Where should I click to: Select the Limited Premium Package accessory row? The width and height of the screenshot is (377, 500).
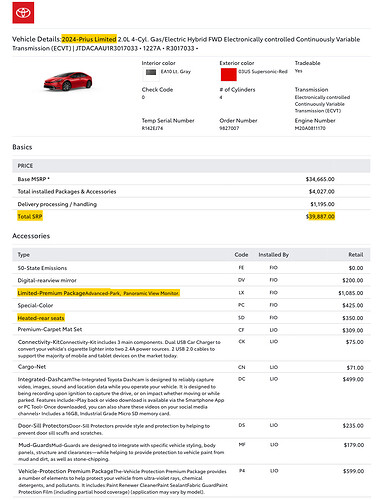pyautogui.click(x=191, y=293)
